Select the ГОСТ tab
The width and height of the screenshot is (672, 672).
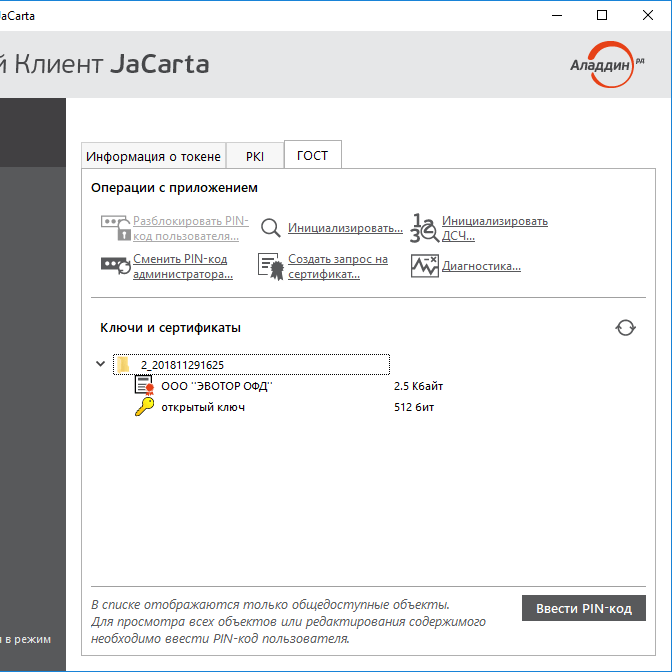pyautogui.click(x=313, y=155)
